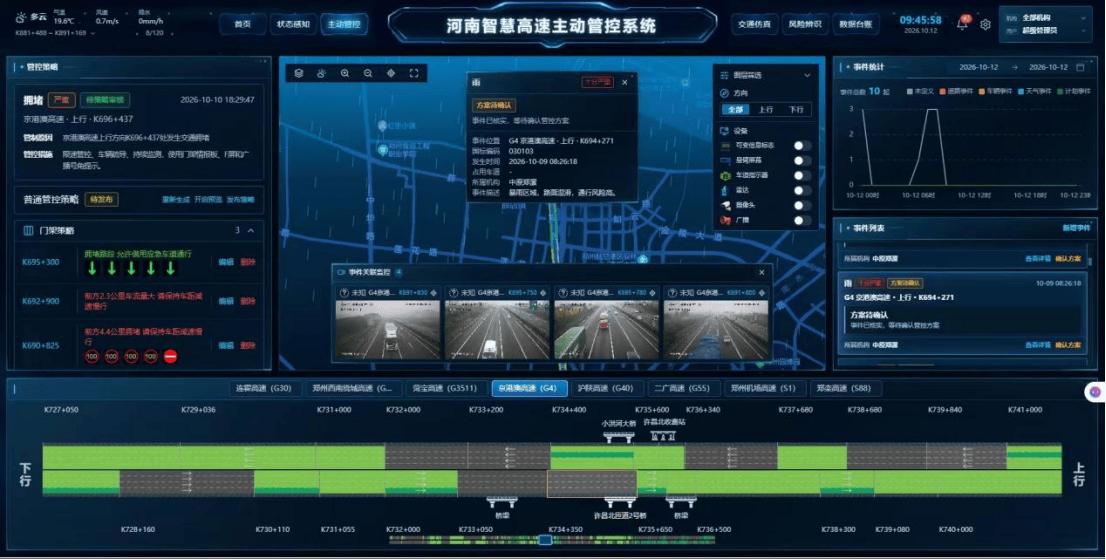Open the notification bell with red badge
This screenshot has height=560, width=1106.
tap(963, 23)
